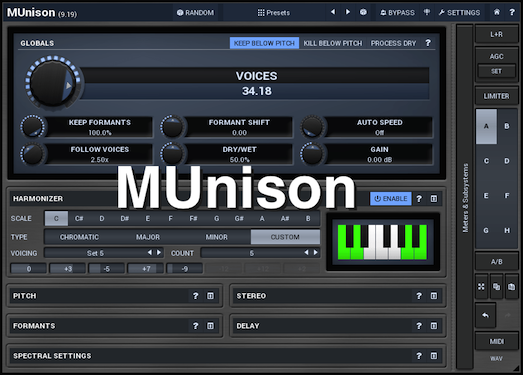Image resolution: width=523 pixels, height=375 pixels.
Task: Click Voicing next arrow
Action: coord(159,253)
